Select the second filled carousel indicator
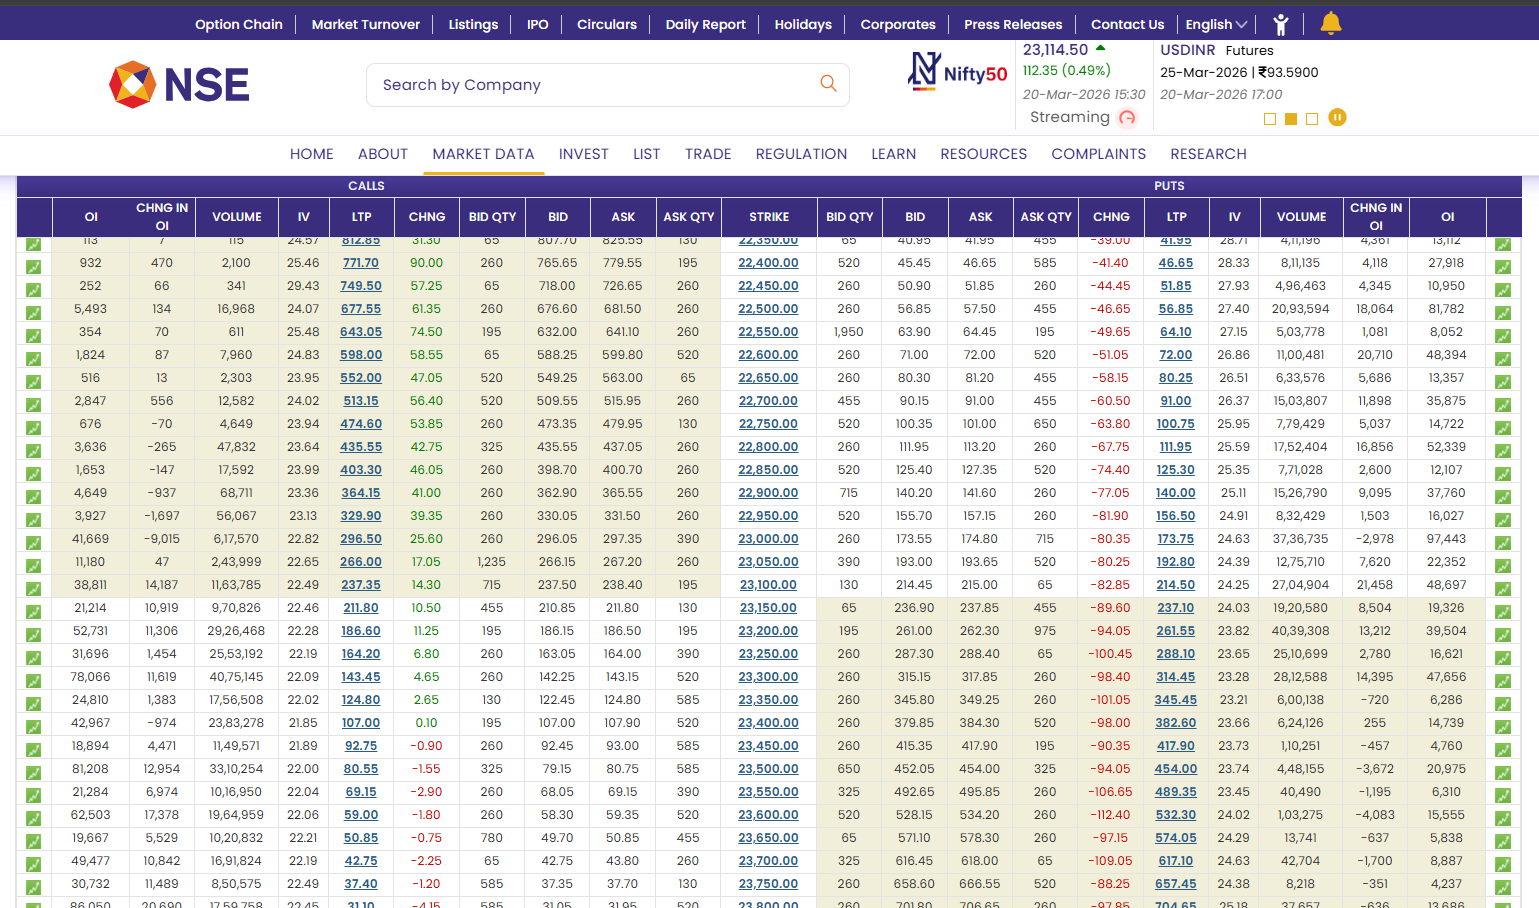Screen dimensions: 1539x908 click(1291, 119)
